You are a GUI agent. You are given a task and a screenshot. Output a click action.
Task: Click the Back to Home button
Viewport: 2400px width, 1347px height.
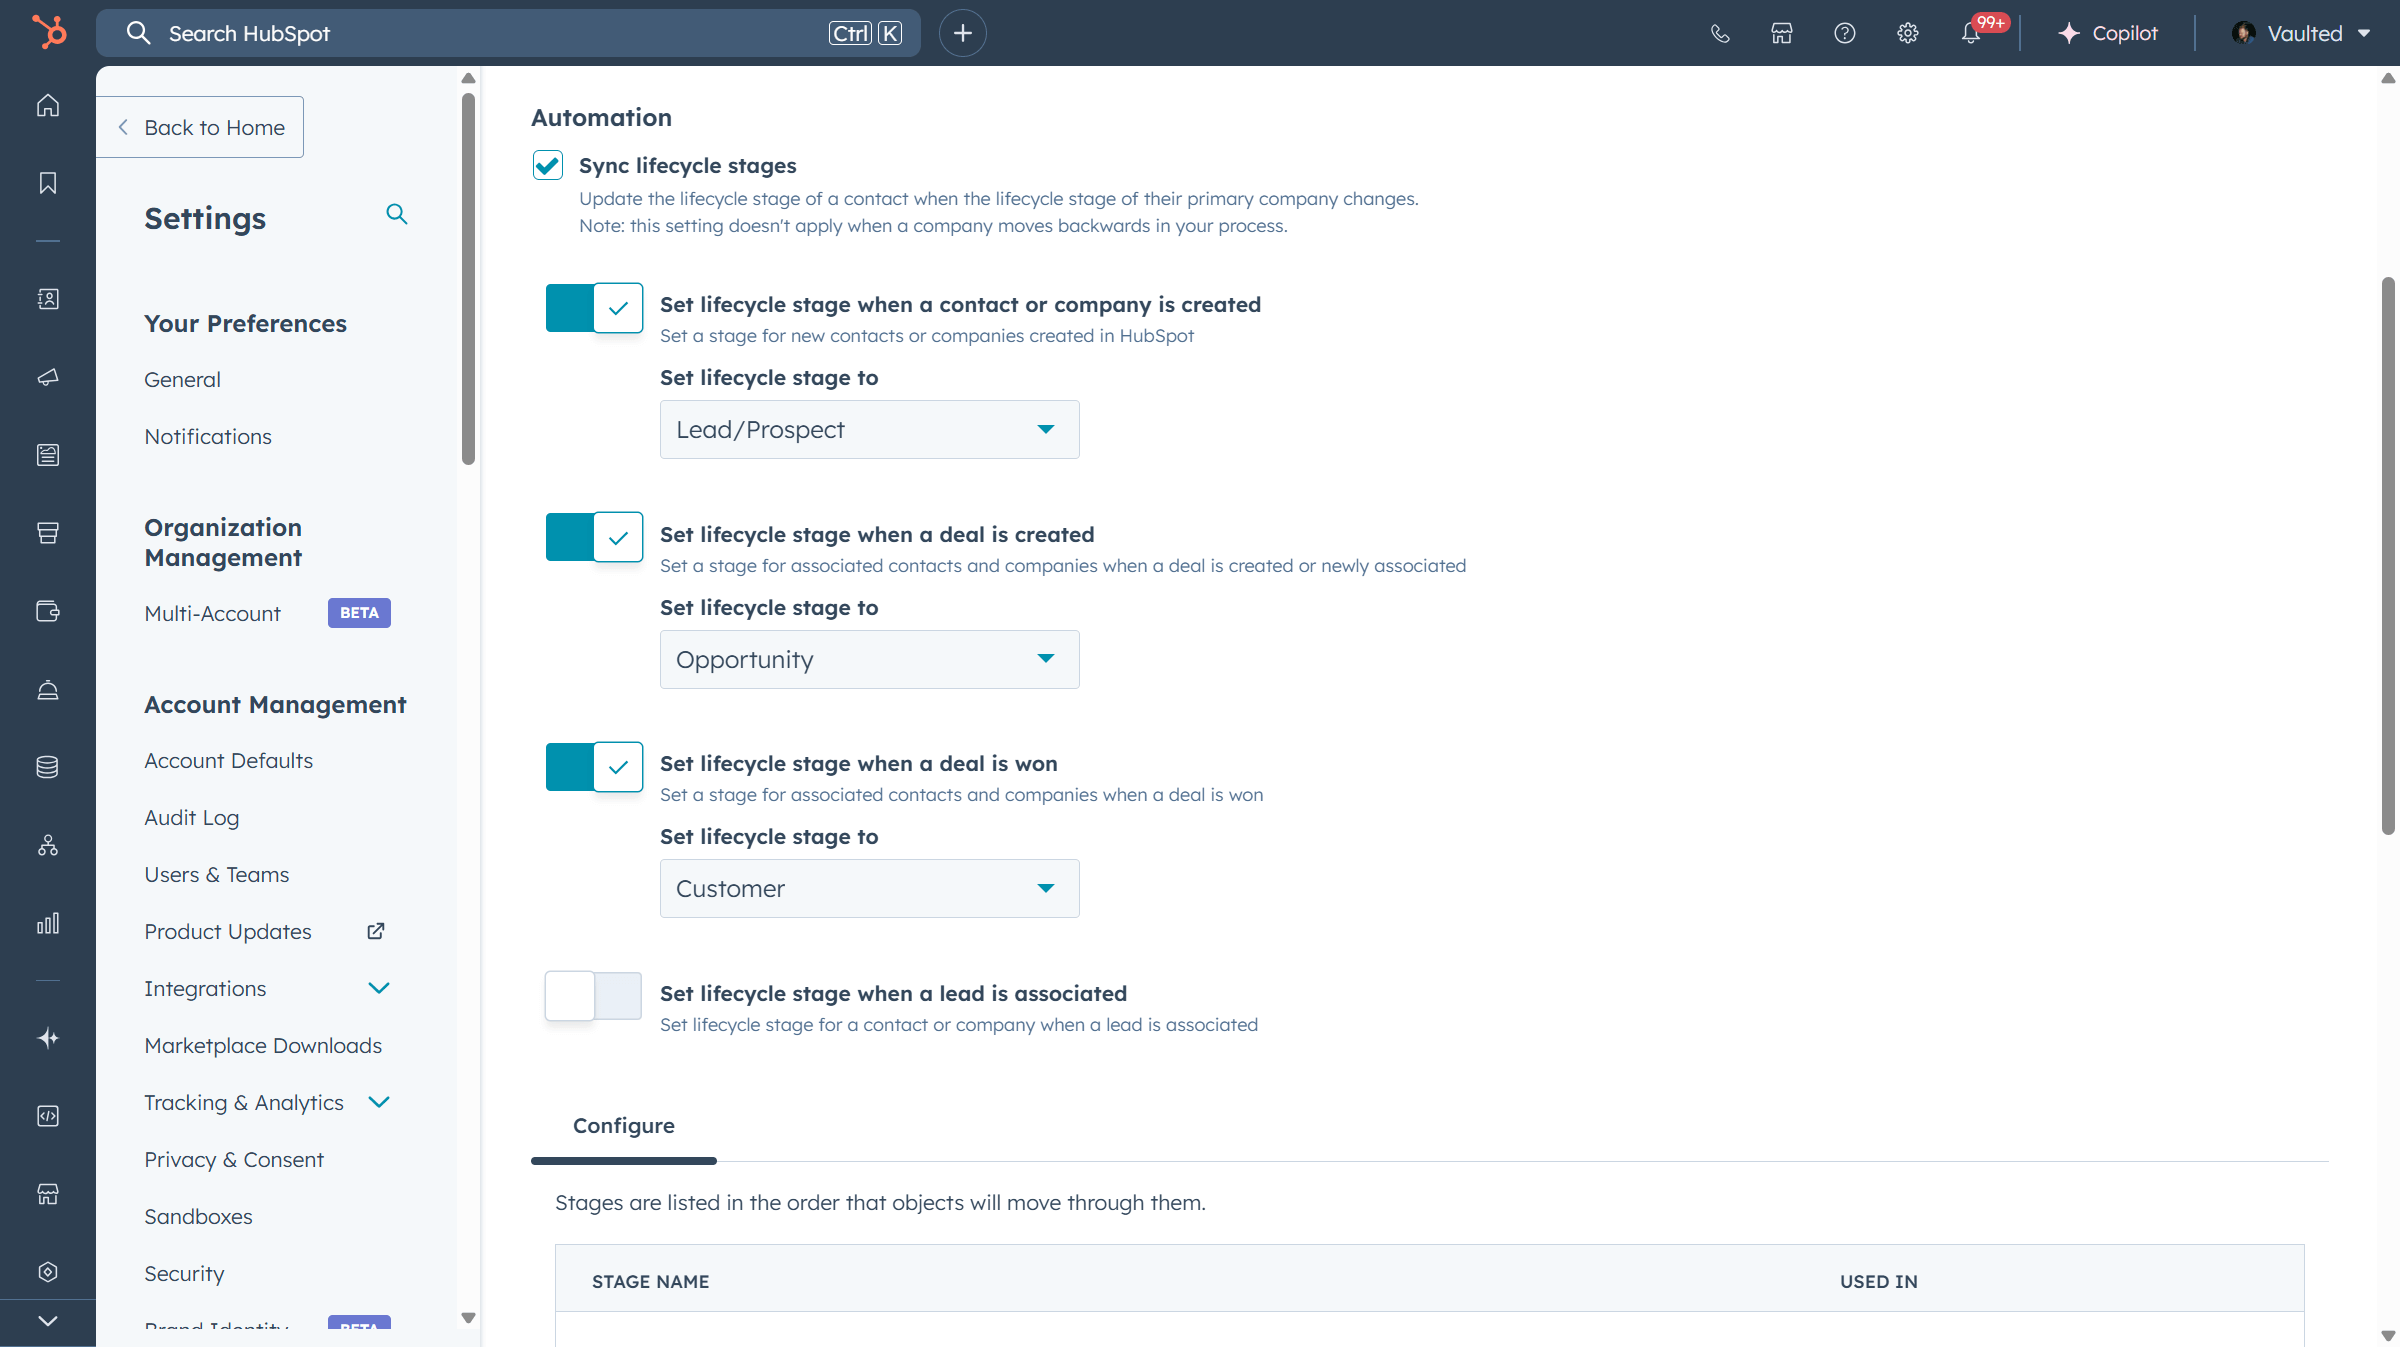click(199, 127)
